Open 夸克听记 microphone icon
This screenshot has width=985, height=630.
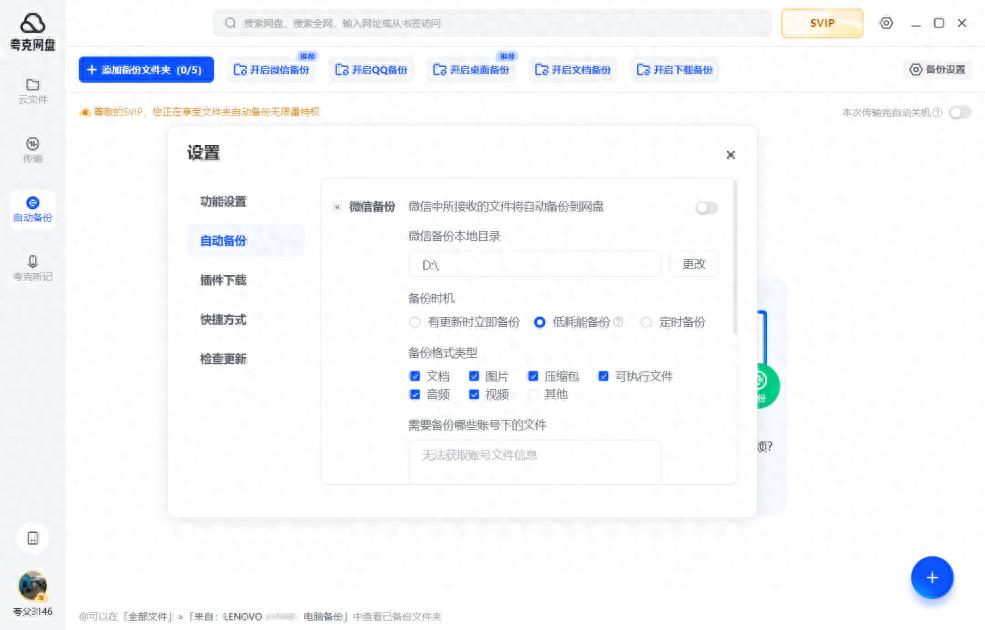(x=32, y=266)
